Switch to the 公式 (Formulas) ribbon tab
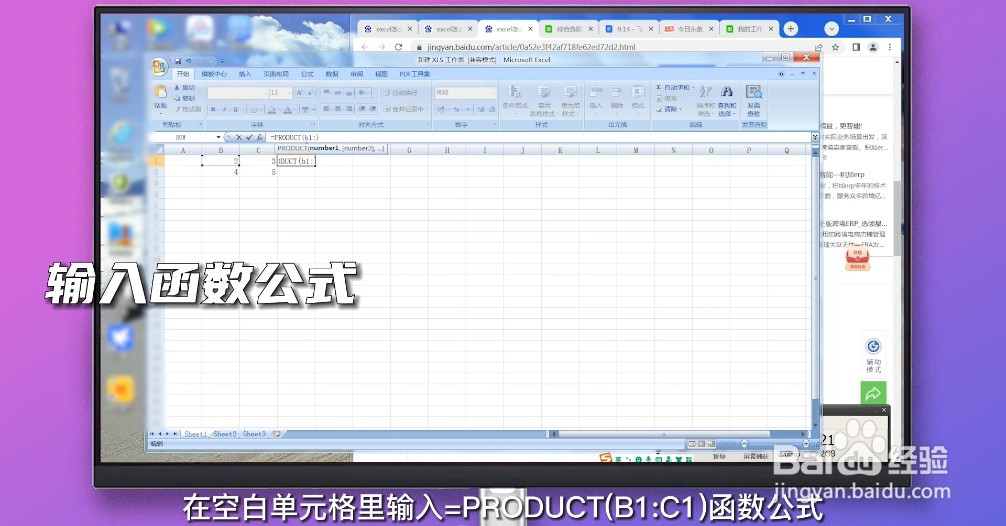The width and height of the screenshot is (1006, 526). tap(307, 74)
